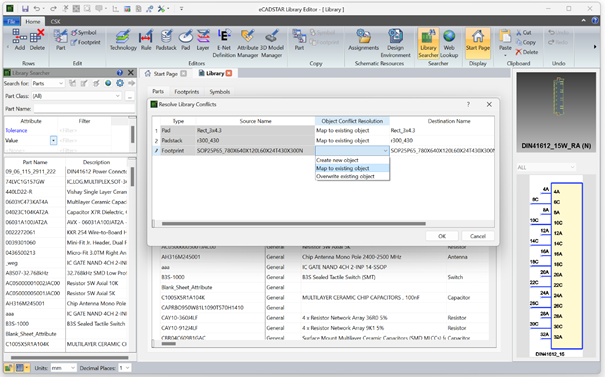
Task: Toggle the lock icon in status bar
Action: (8, 368)
